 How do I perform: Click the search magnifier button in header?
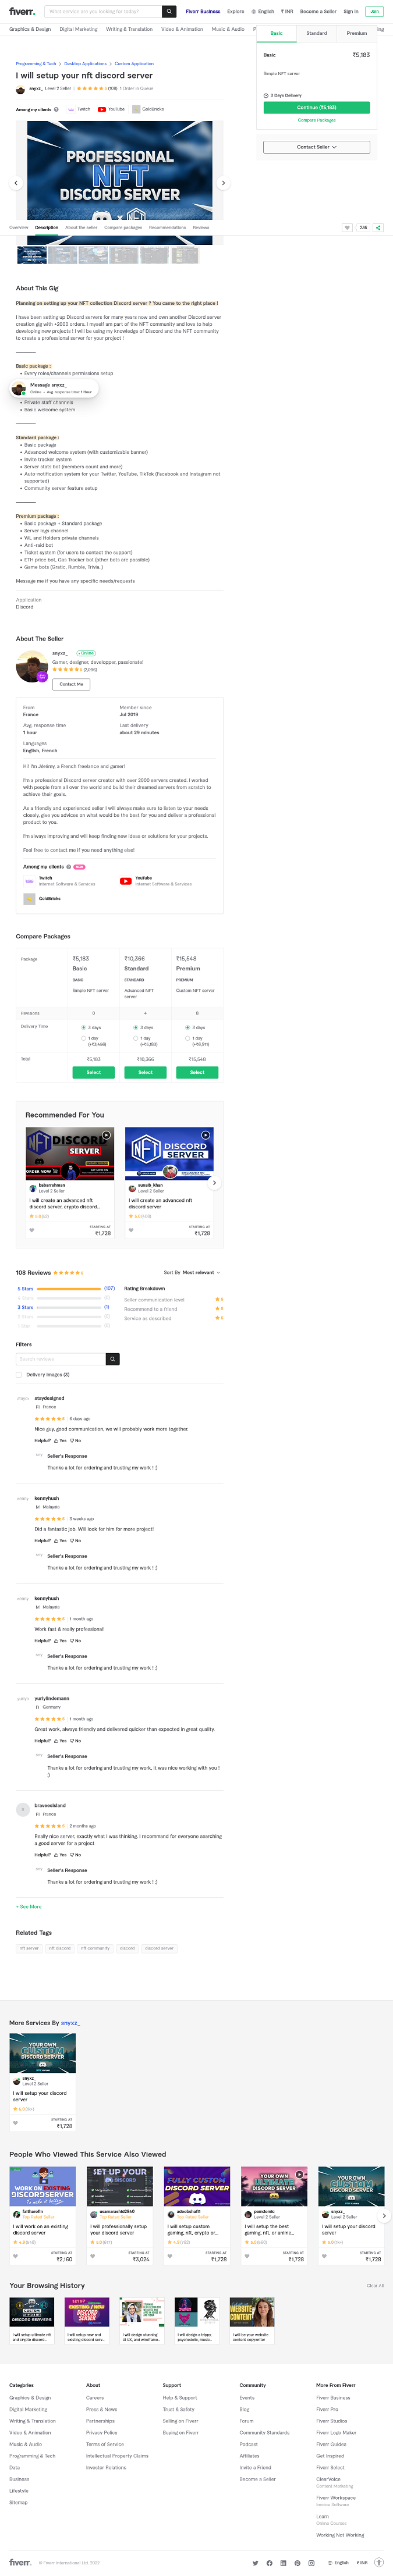[x=169, y=12]
